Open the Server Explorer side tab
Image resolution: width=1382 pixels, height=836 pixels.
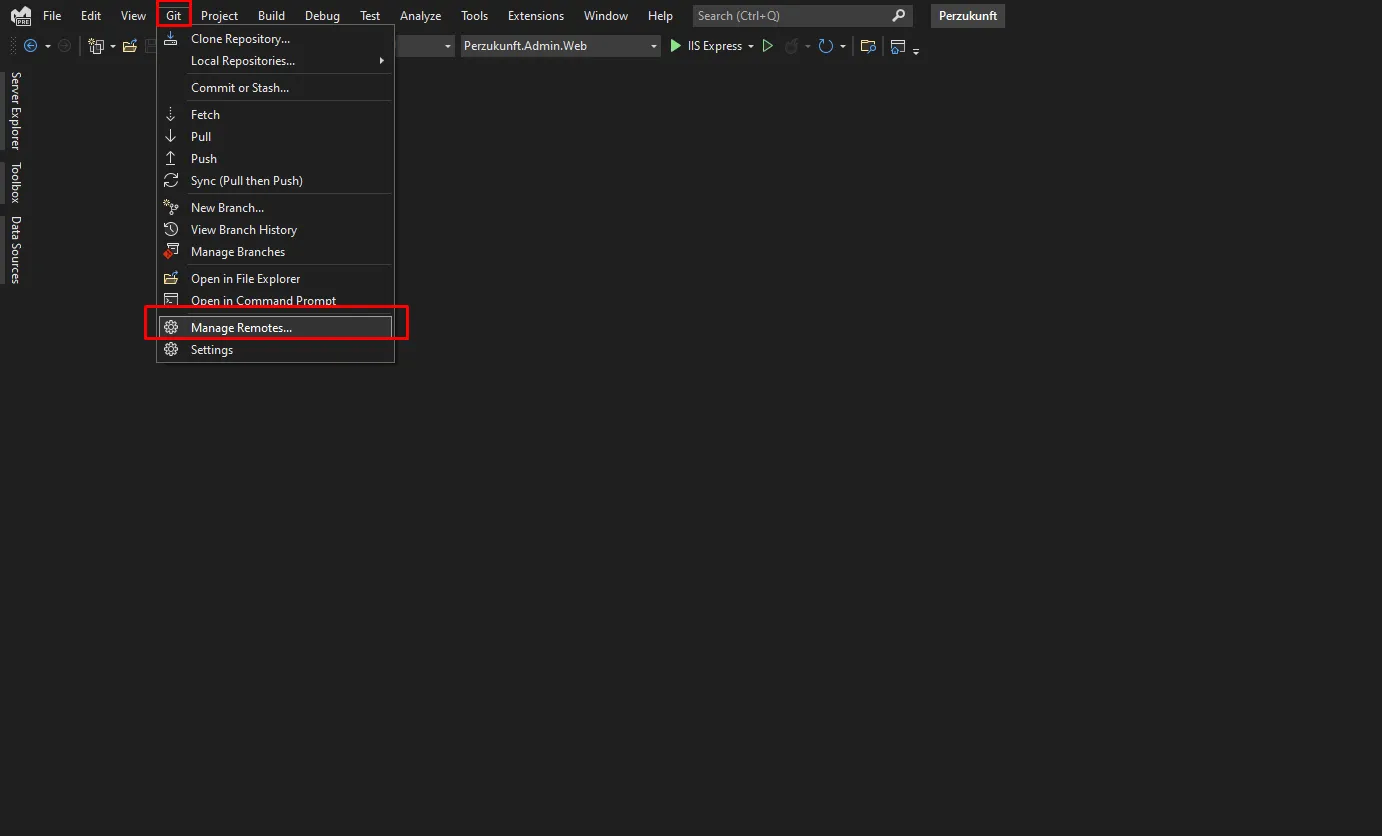coord(15,110)
